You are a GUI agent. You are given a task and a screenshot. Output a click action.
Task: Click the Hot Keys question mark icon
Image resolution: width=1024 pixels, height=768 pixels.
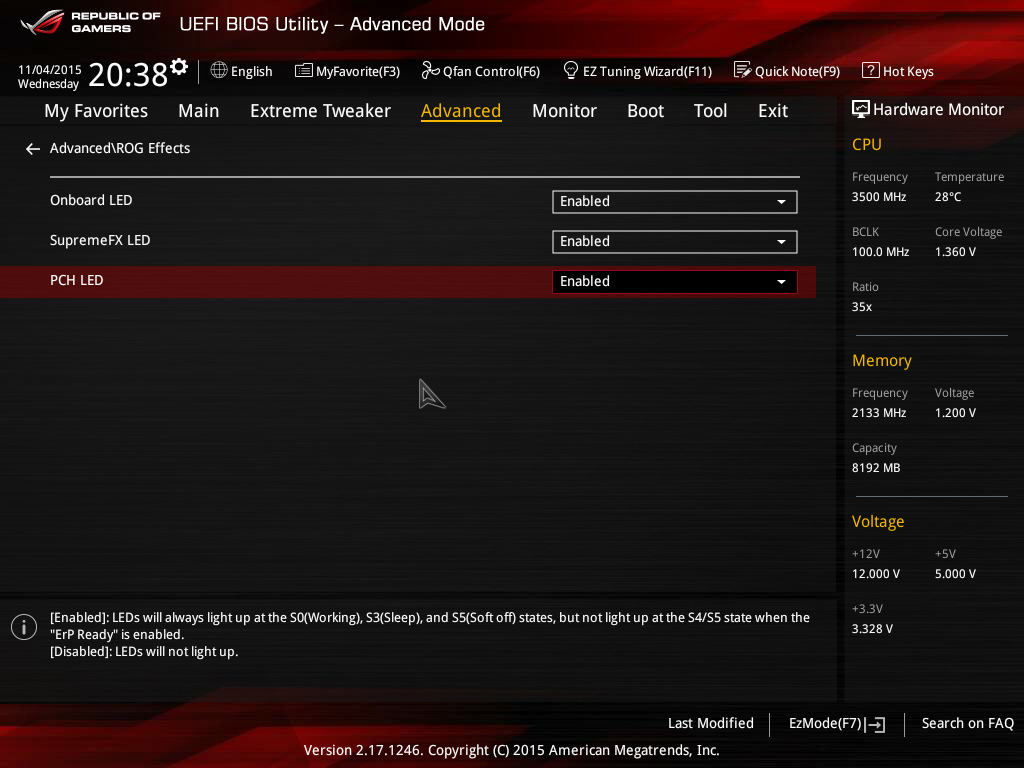click(x=871, y=70)
